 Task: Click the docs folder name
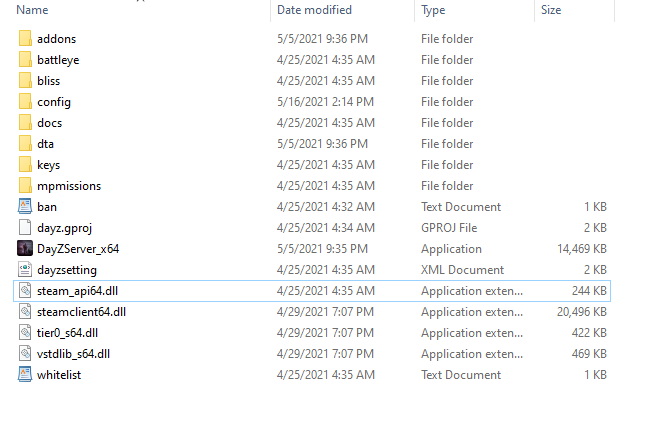coord(50,123)
